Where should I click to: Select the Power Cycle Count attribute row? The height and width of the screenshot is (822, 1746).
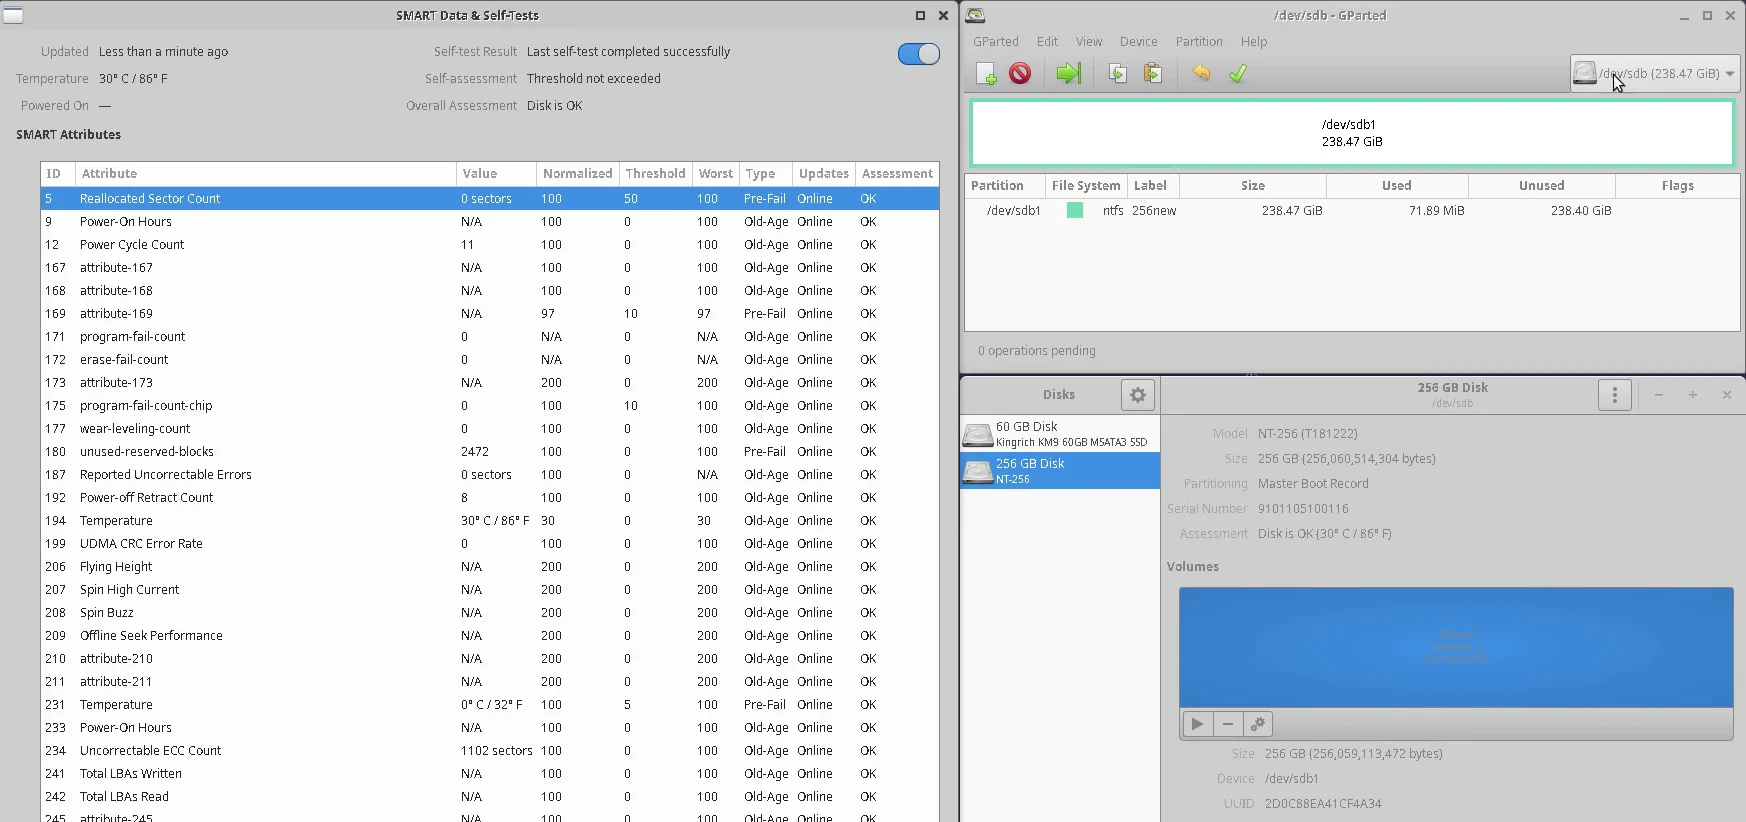click(x=490, y=245)
